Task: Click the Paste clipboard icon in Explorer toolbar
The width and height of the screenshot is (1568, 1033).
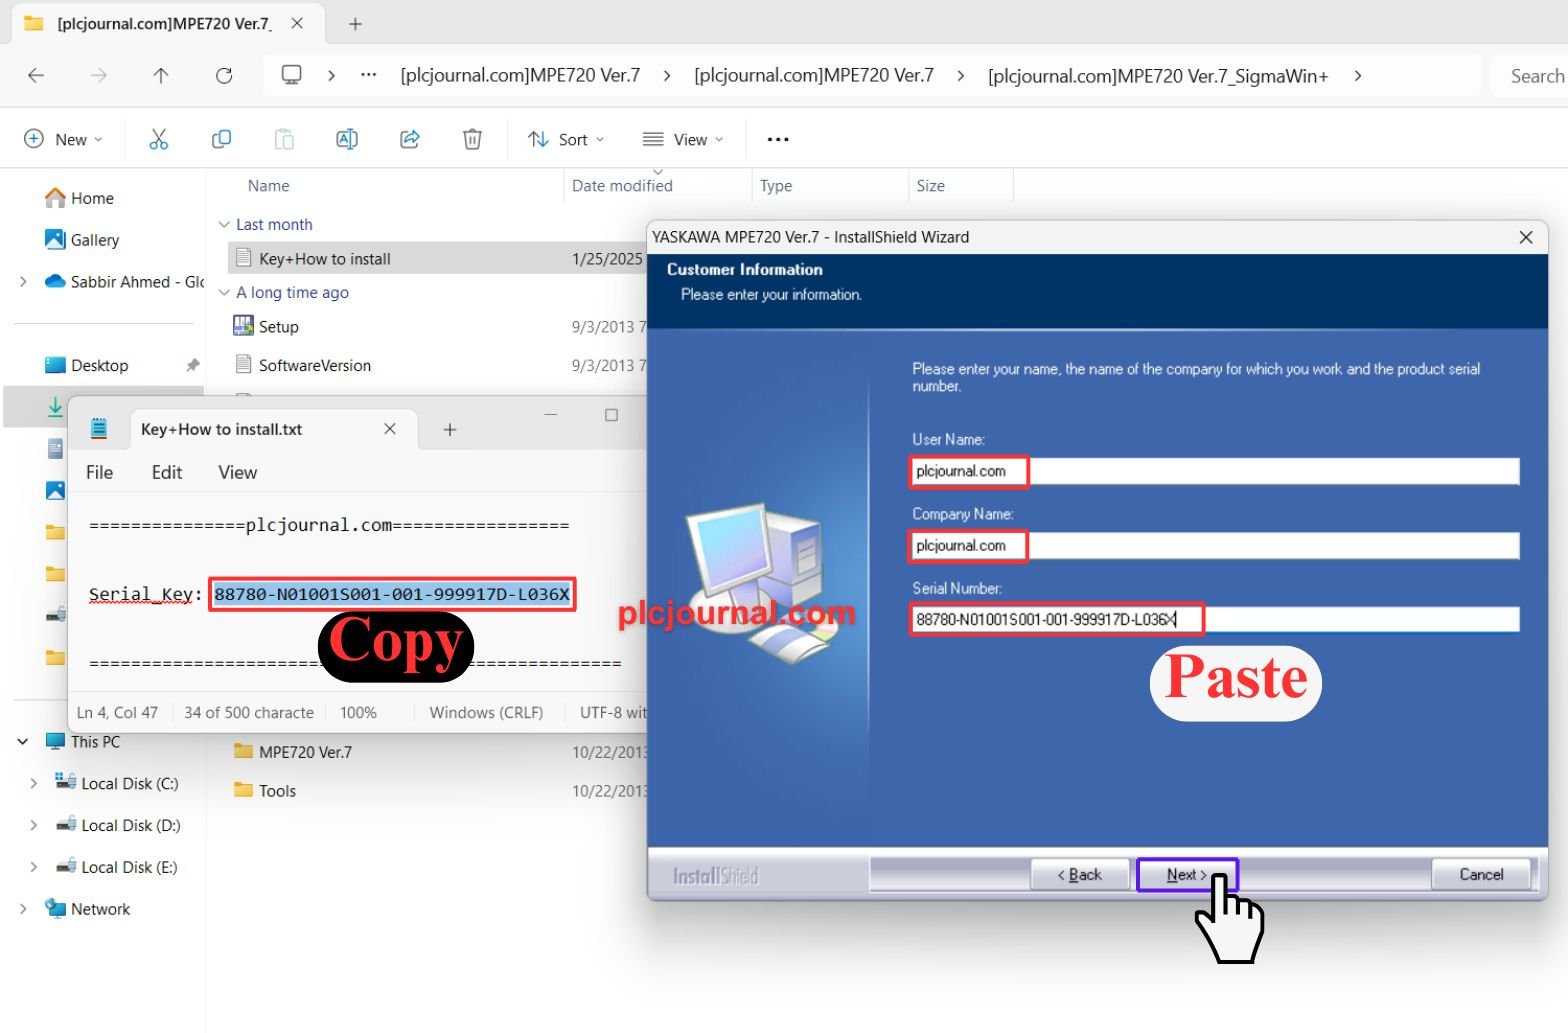Action: click(284, 139)
